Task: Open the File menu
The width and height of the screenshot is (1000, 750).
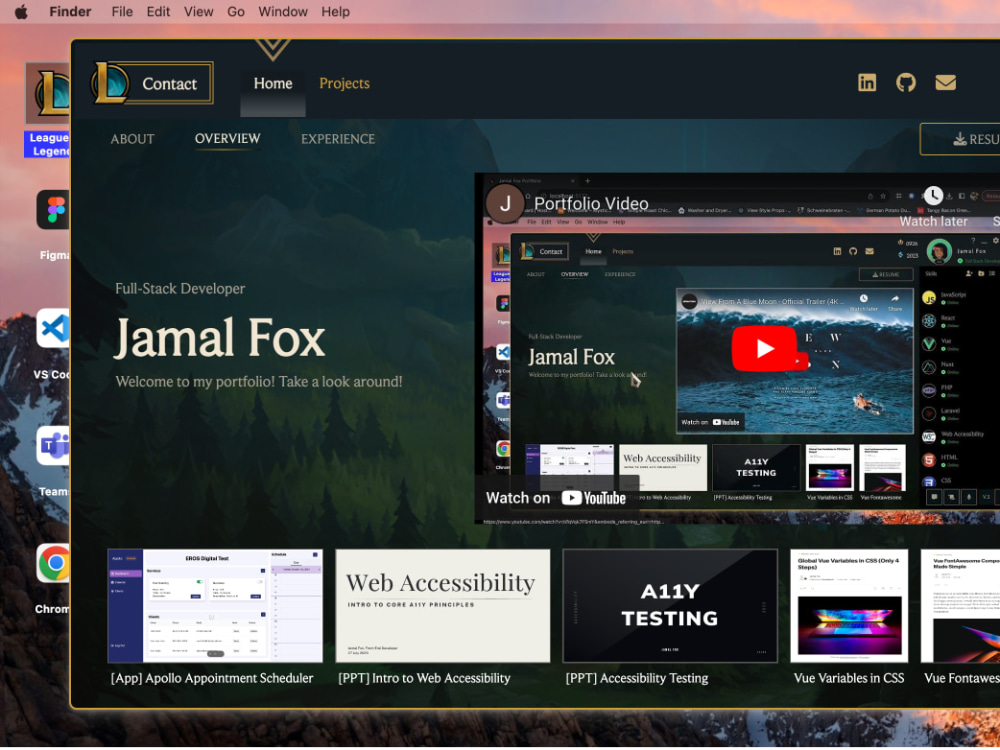Action: [x=122, y=11]
